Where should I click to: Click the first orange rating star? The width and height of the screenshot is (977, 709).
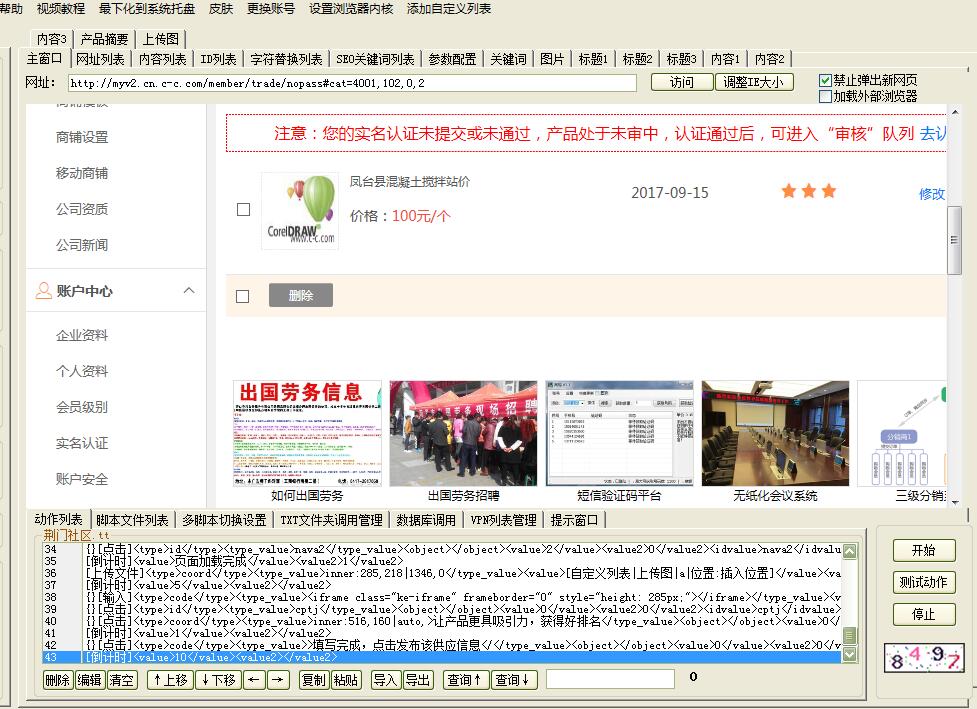pos(789,191)
